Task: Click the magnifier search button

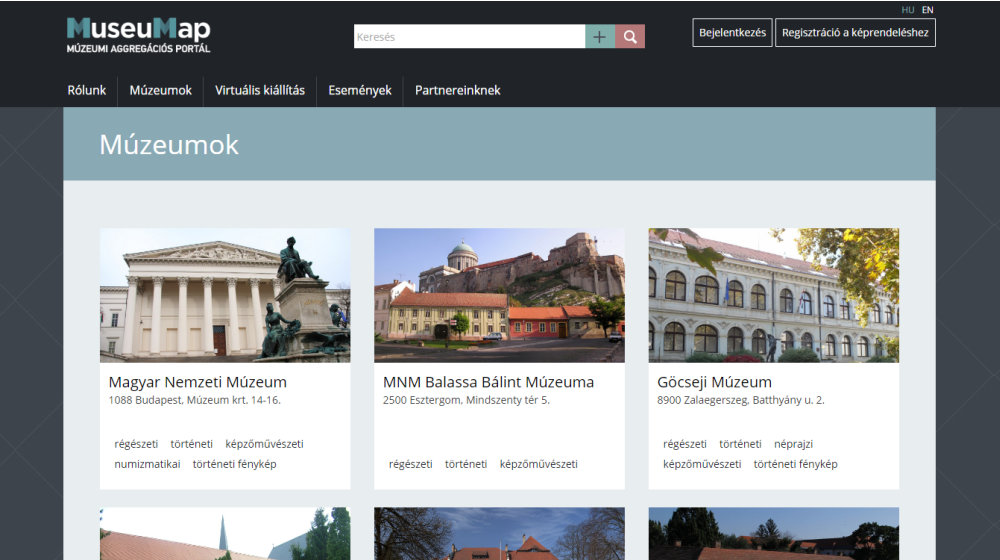Action: click(630, 36)
